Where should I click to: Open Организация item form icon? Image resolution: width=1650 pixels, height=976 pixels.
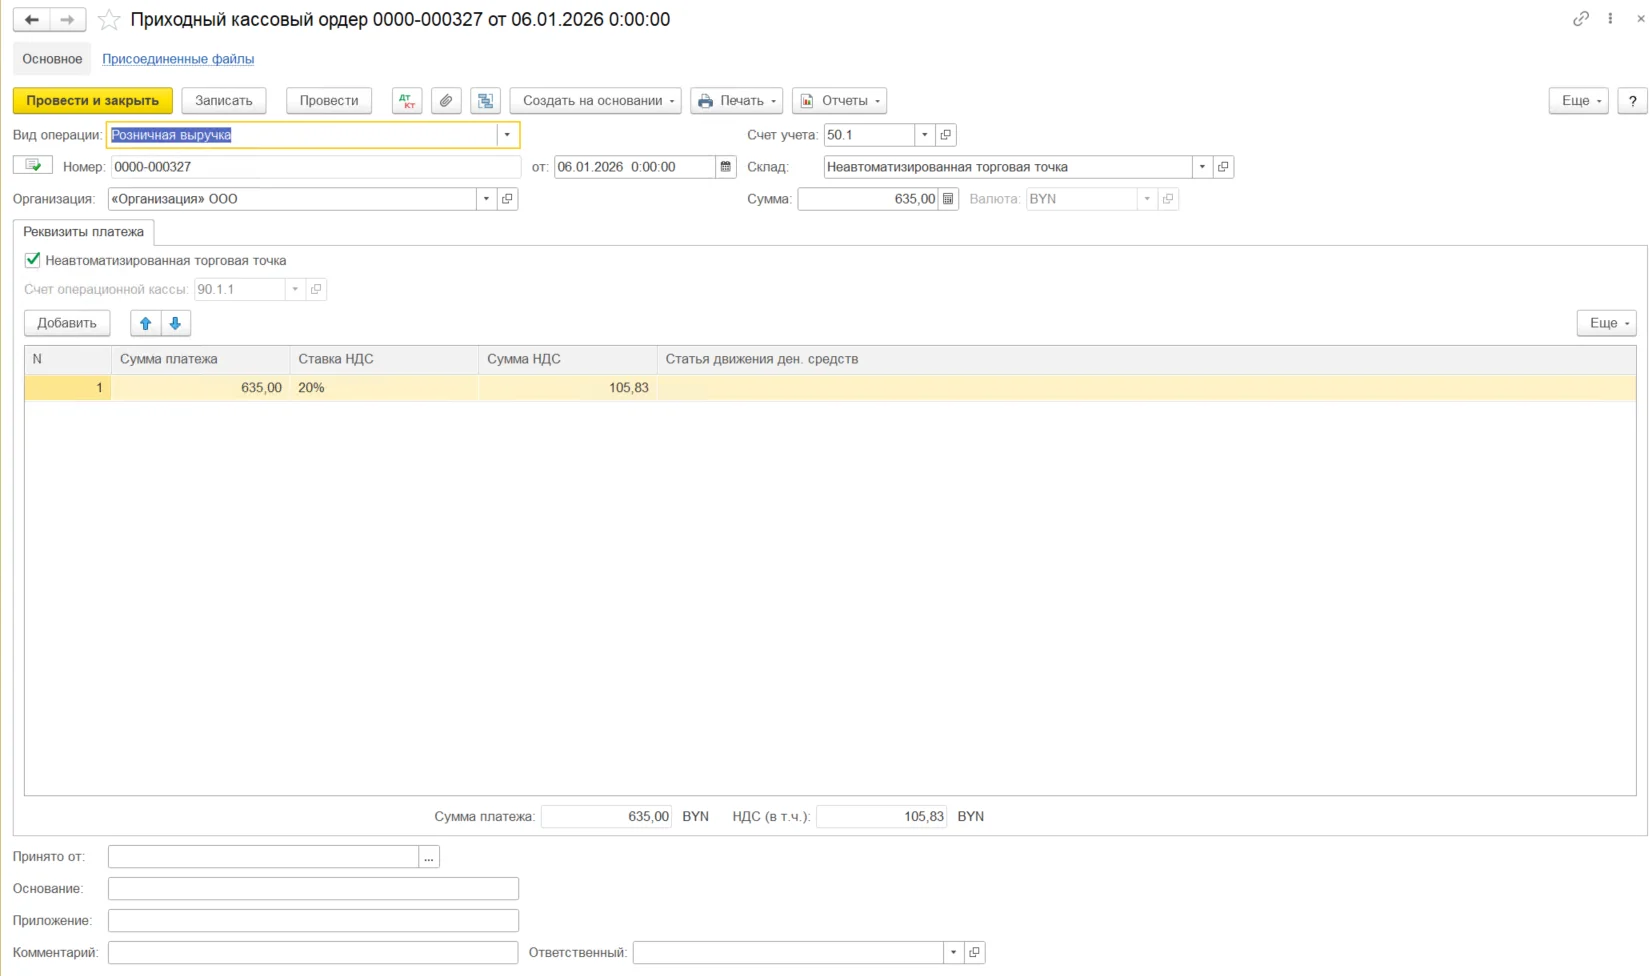[507, 199]
